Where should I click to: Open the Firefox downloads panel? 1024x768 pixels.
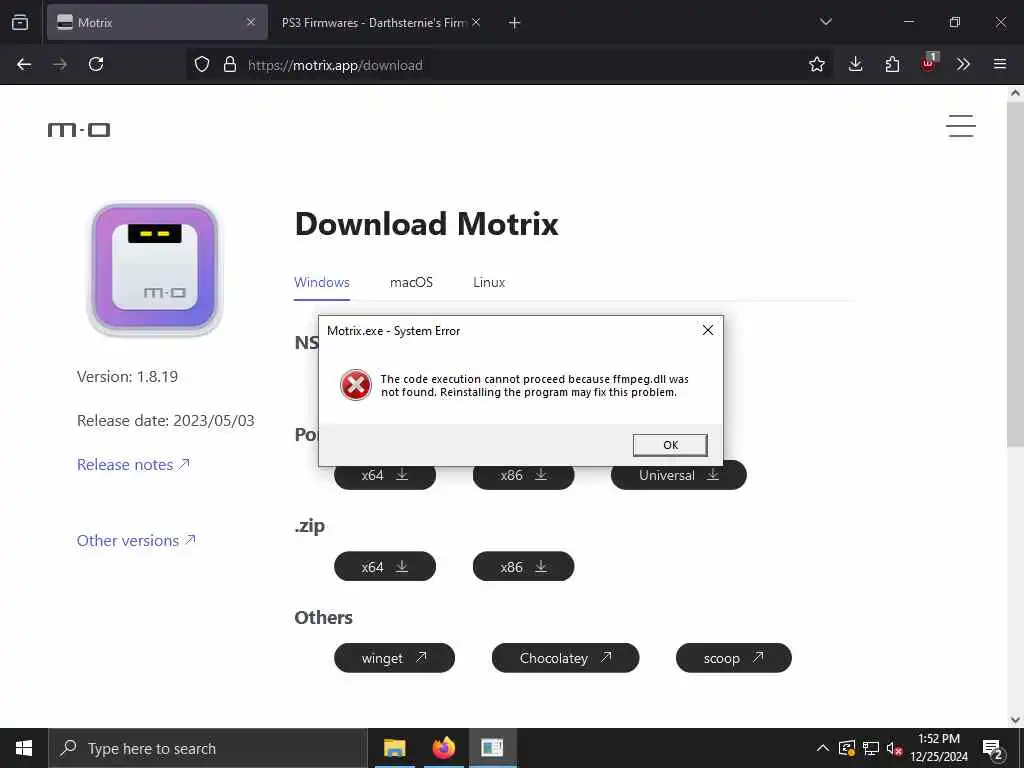pyautogui.click(x=856, y=64)
